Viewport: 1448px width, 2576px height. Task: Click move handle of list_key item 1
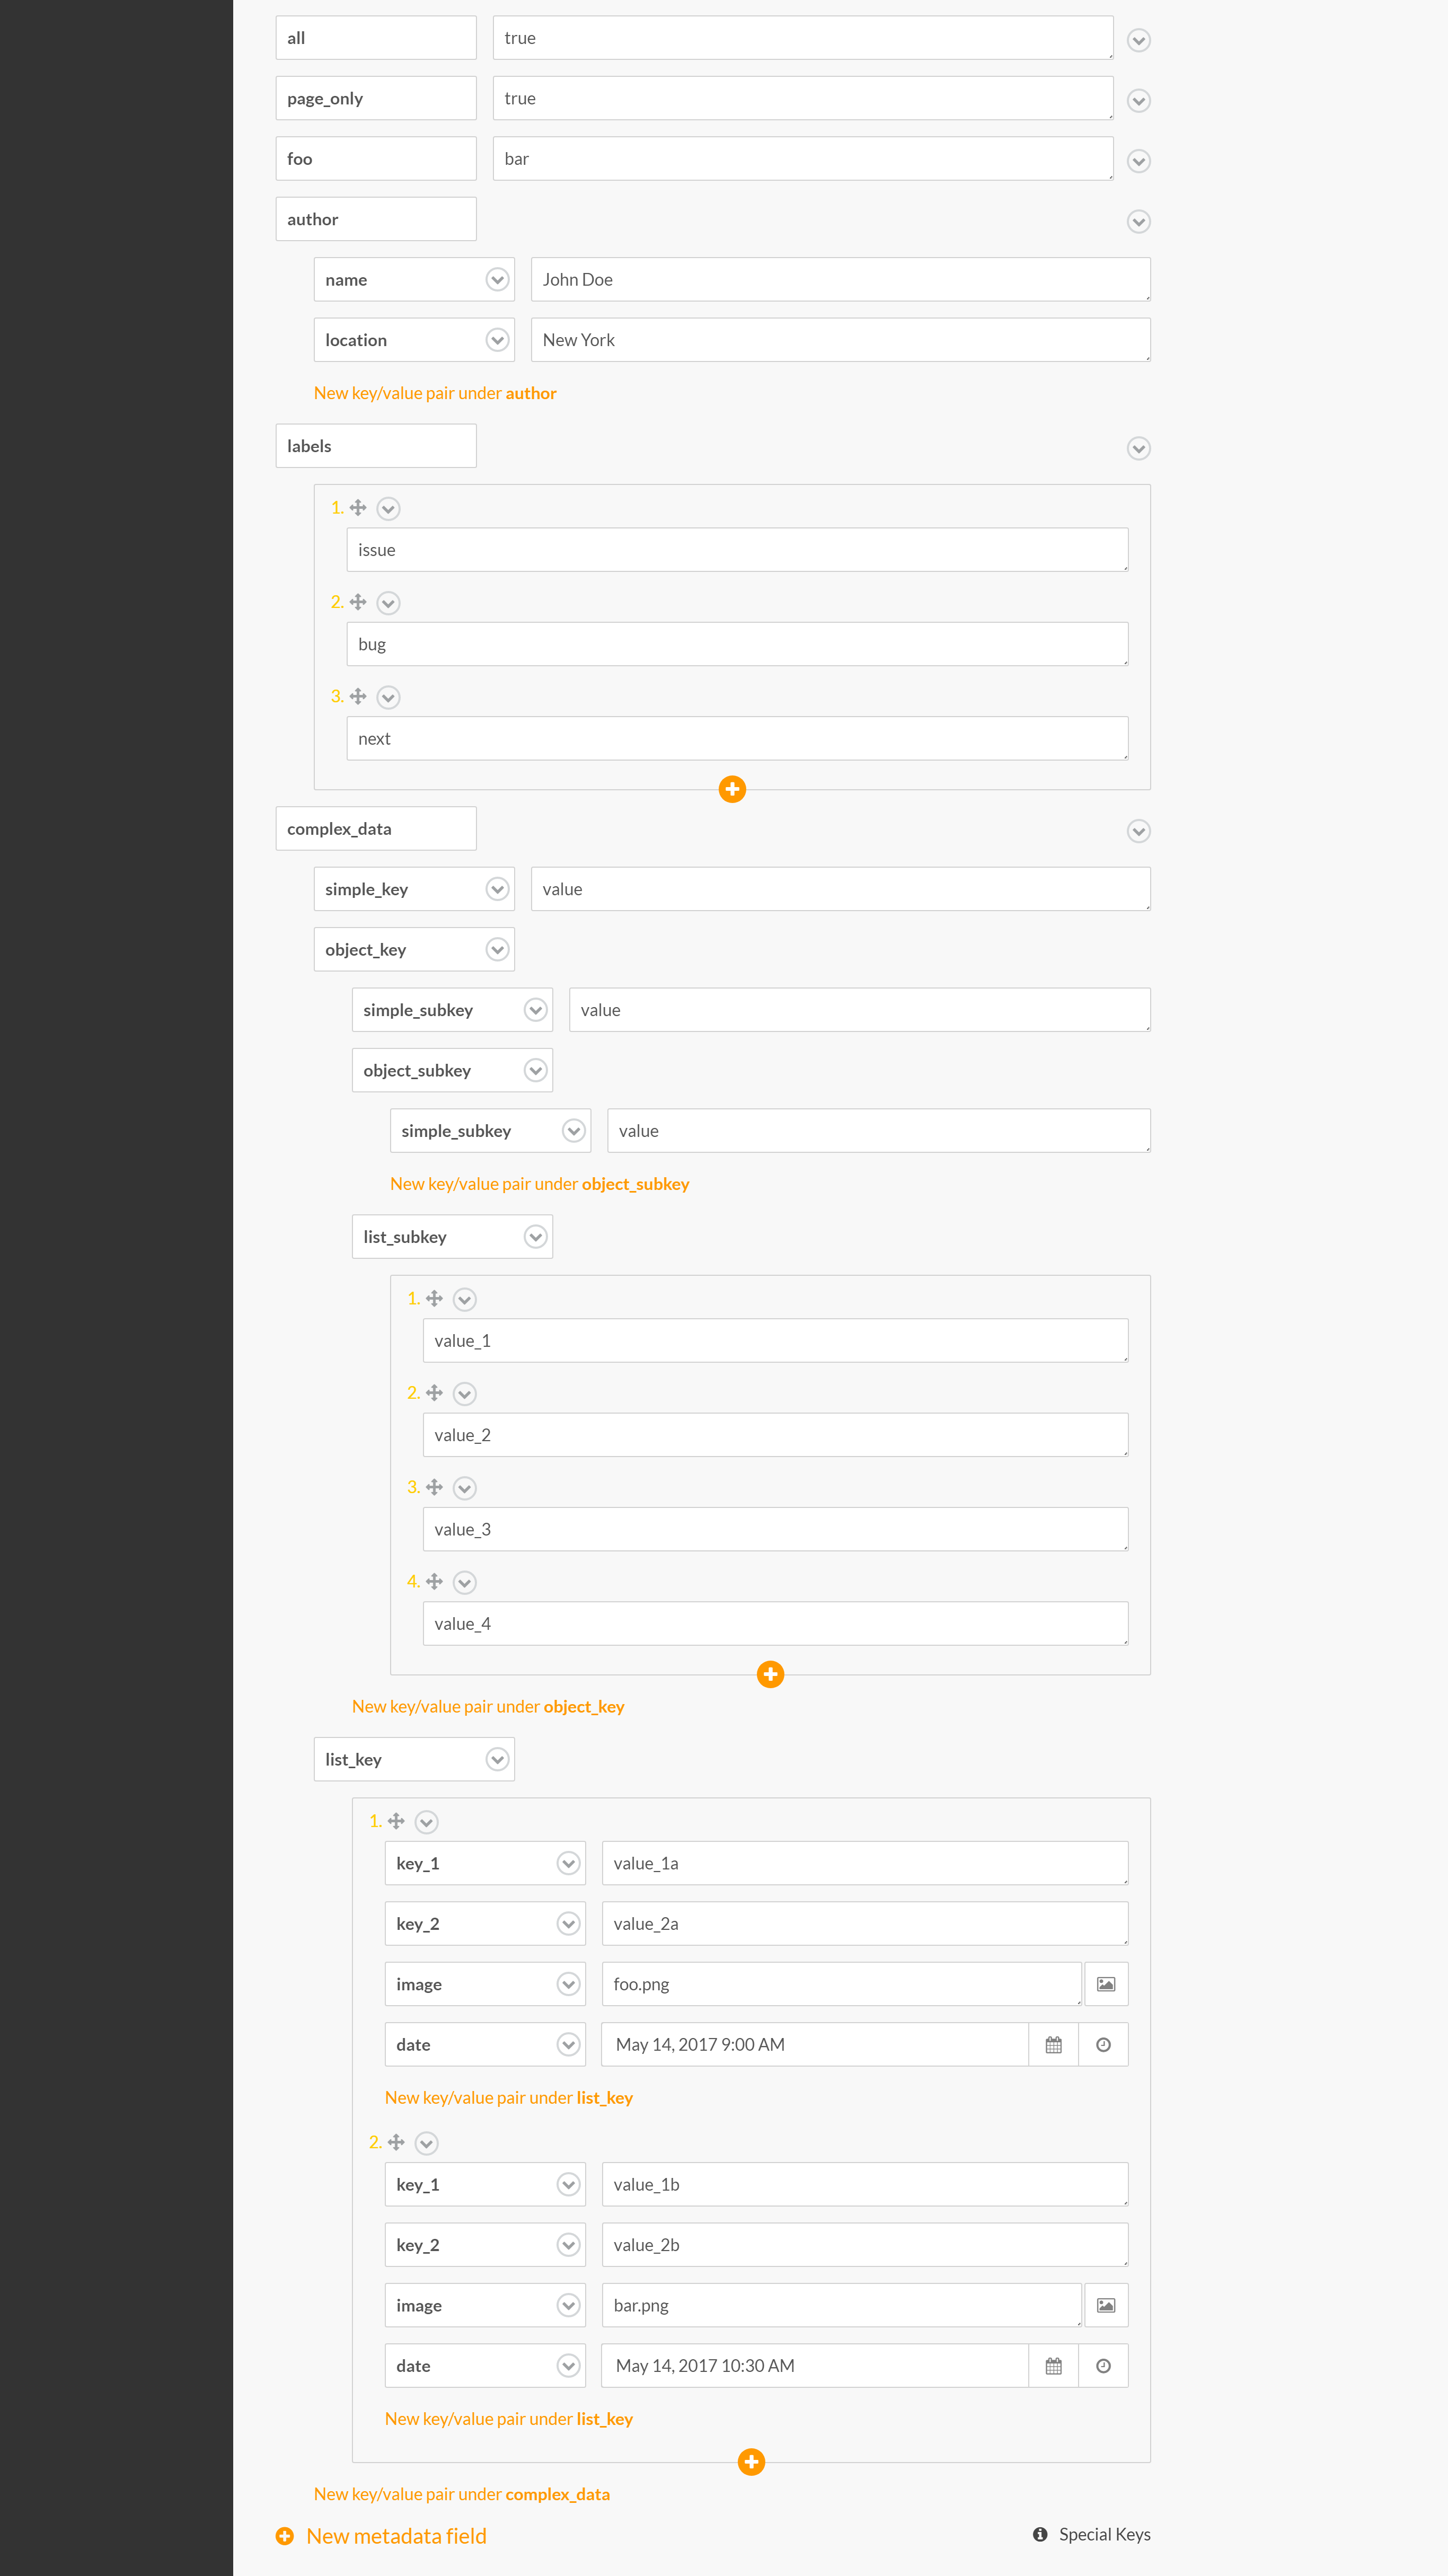(x=396, y=1821)
